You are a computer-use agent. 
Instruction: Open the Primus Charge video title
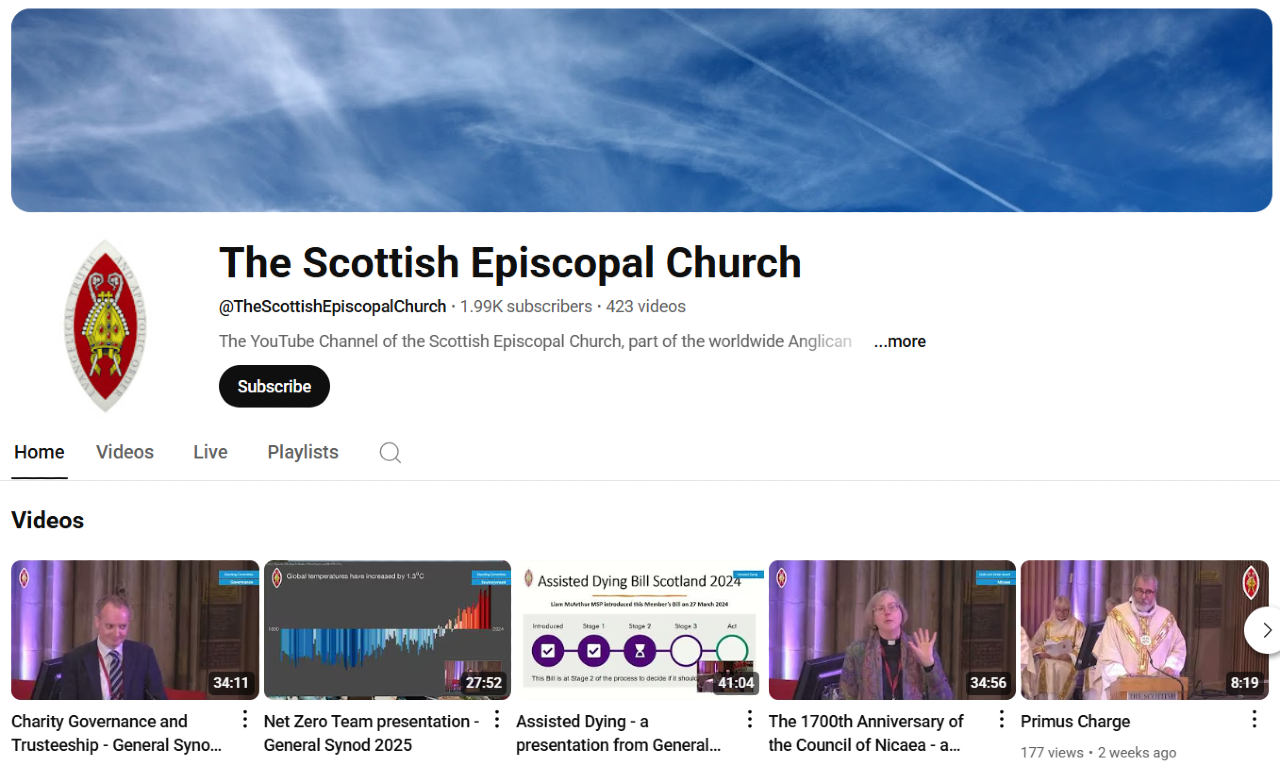pyautogui.click(x=1075, y=721)
